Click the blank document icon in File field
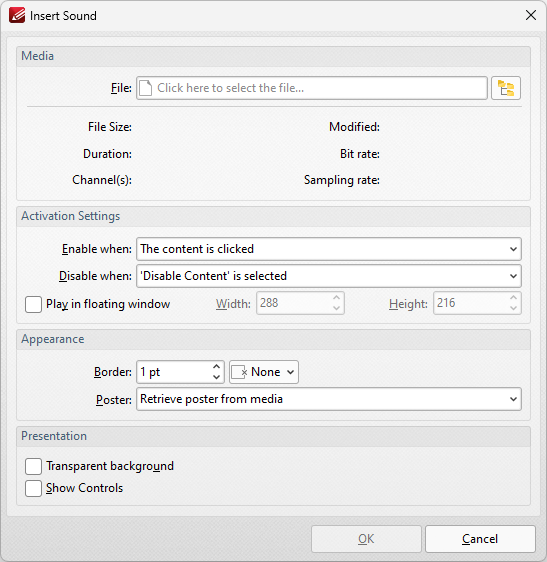 pos(146,88)
